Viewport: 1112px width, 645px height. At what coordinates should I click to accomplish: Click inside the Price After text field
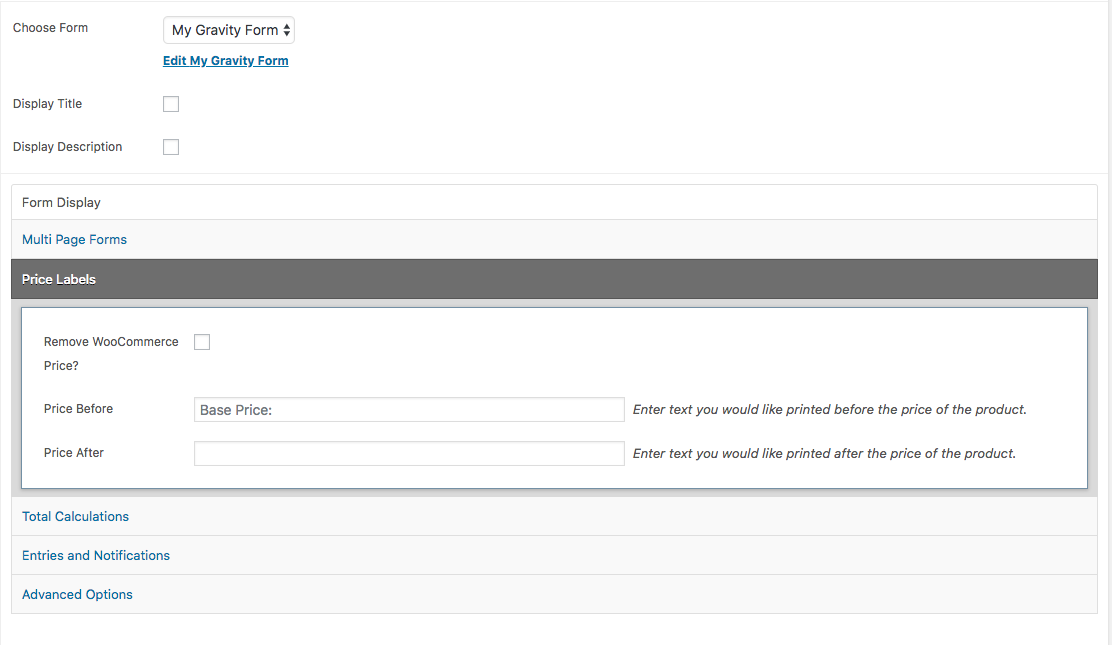[409, 453]
